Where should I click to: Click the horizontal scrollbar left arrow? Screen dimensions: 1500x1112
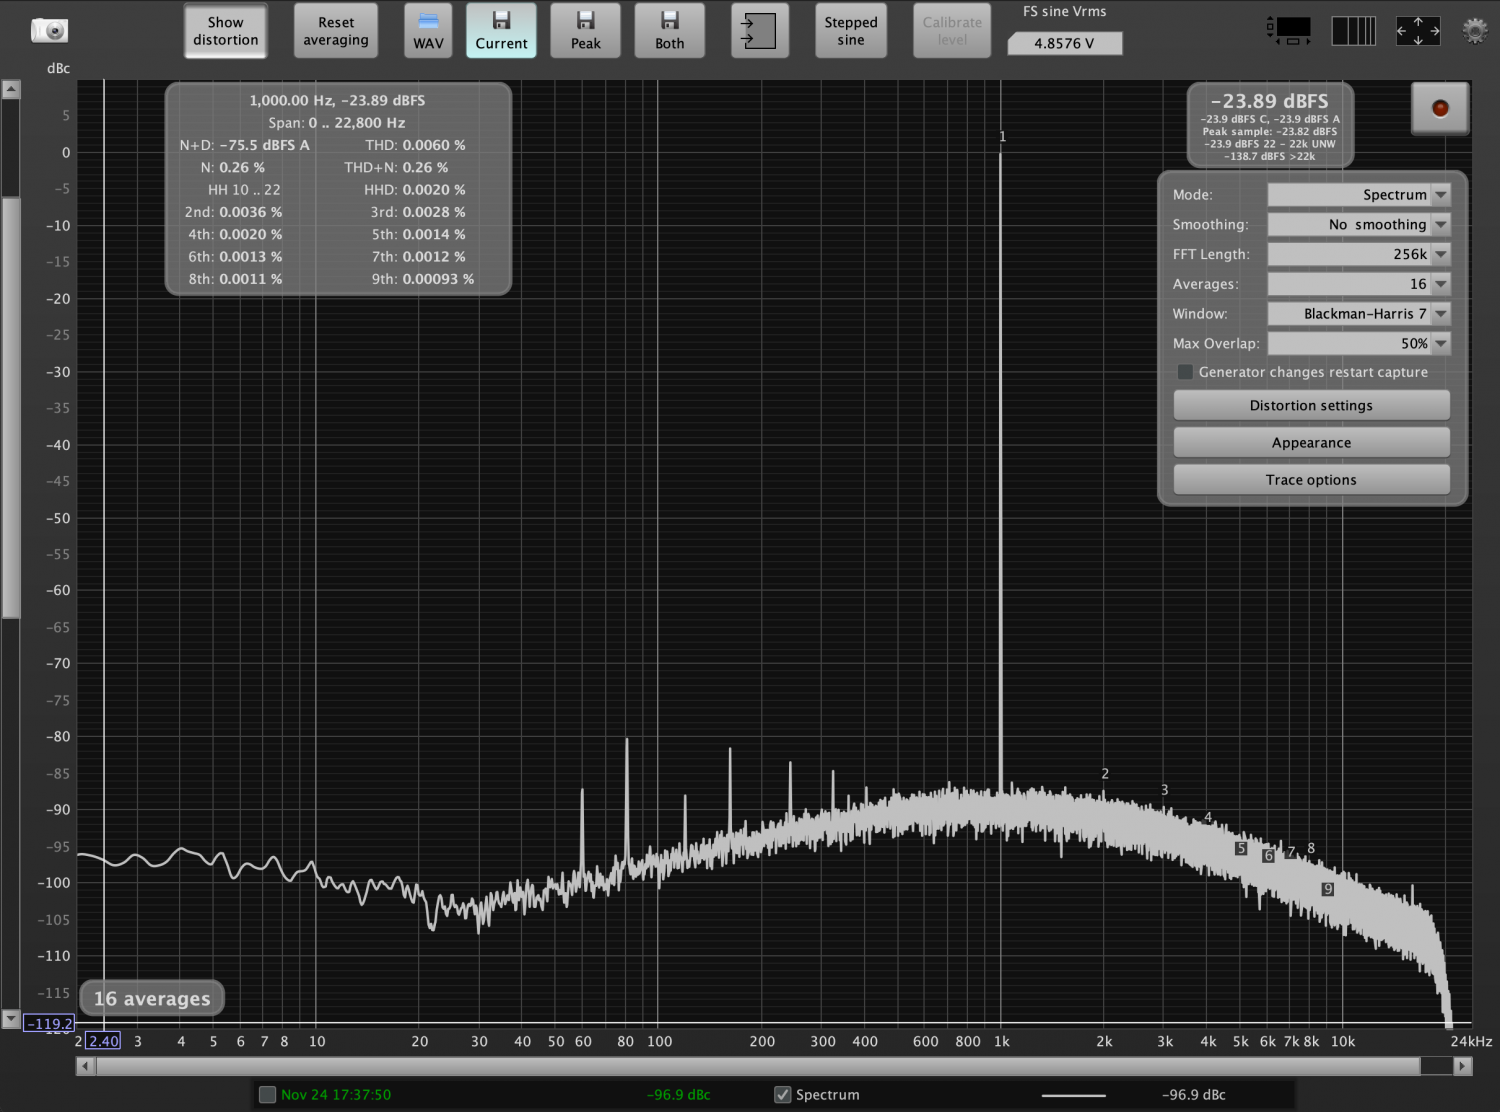(86, 1066)
